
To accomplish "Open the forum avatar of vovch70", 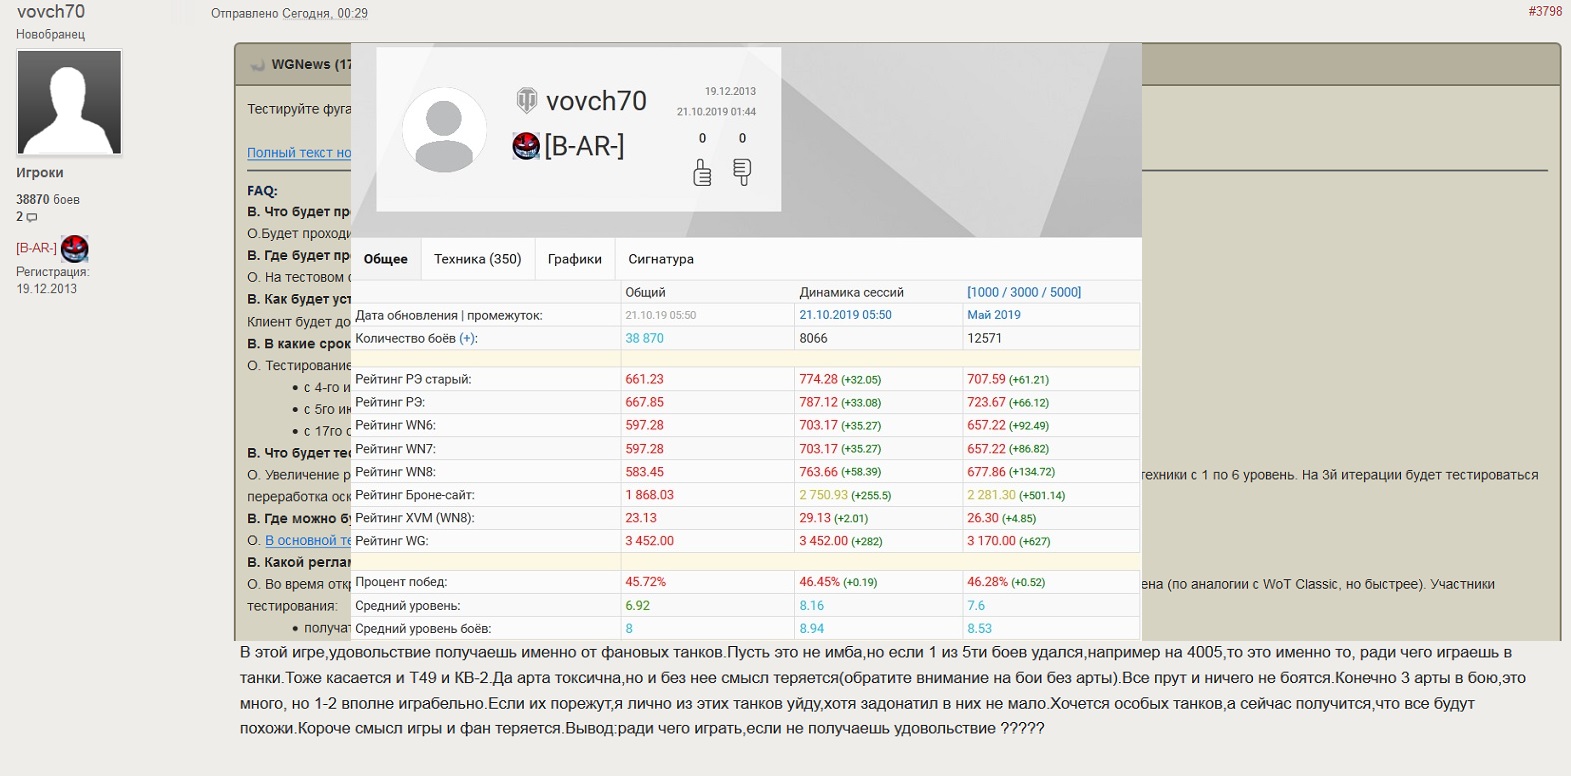I will click(x=69, y=103).
